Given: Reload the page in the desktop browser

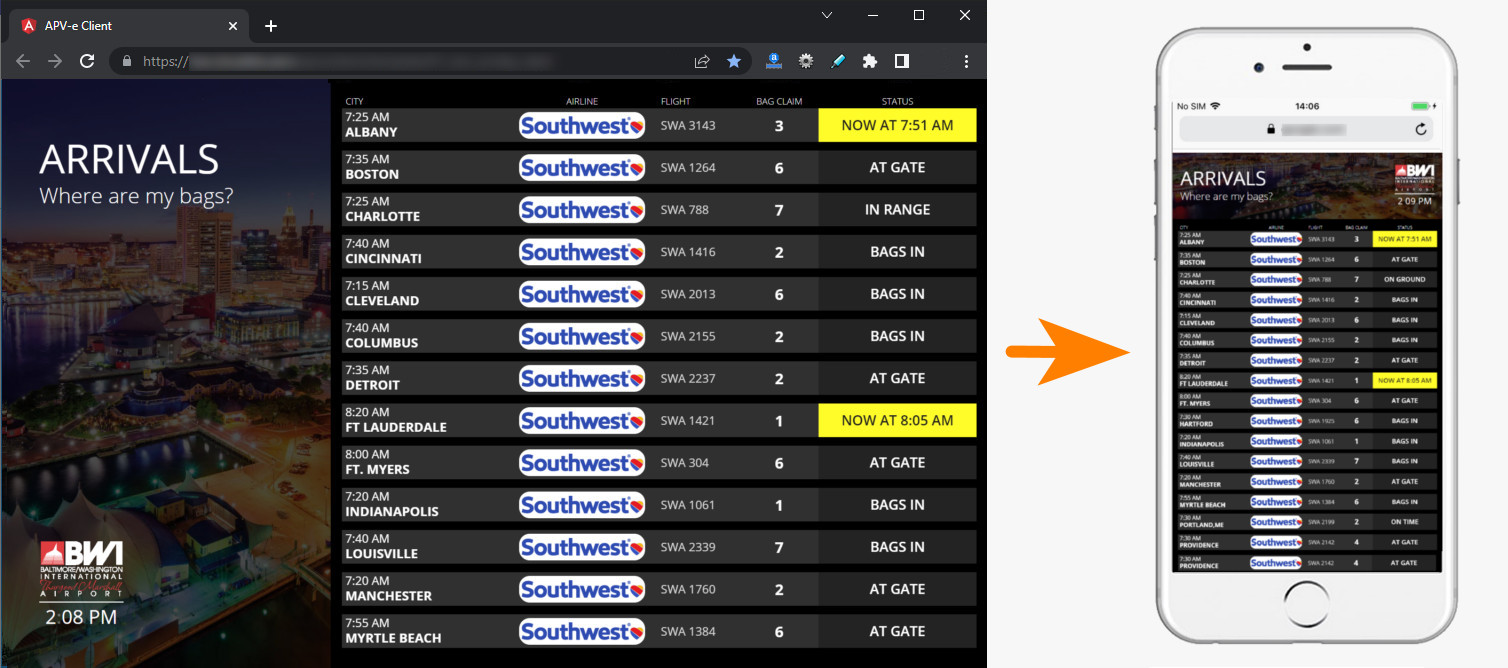Looking at the screenshot, I should click(87, 61).
